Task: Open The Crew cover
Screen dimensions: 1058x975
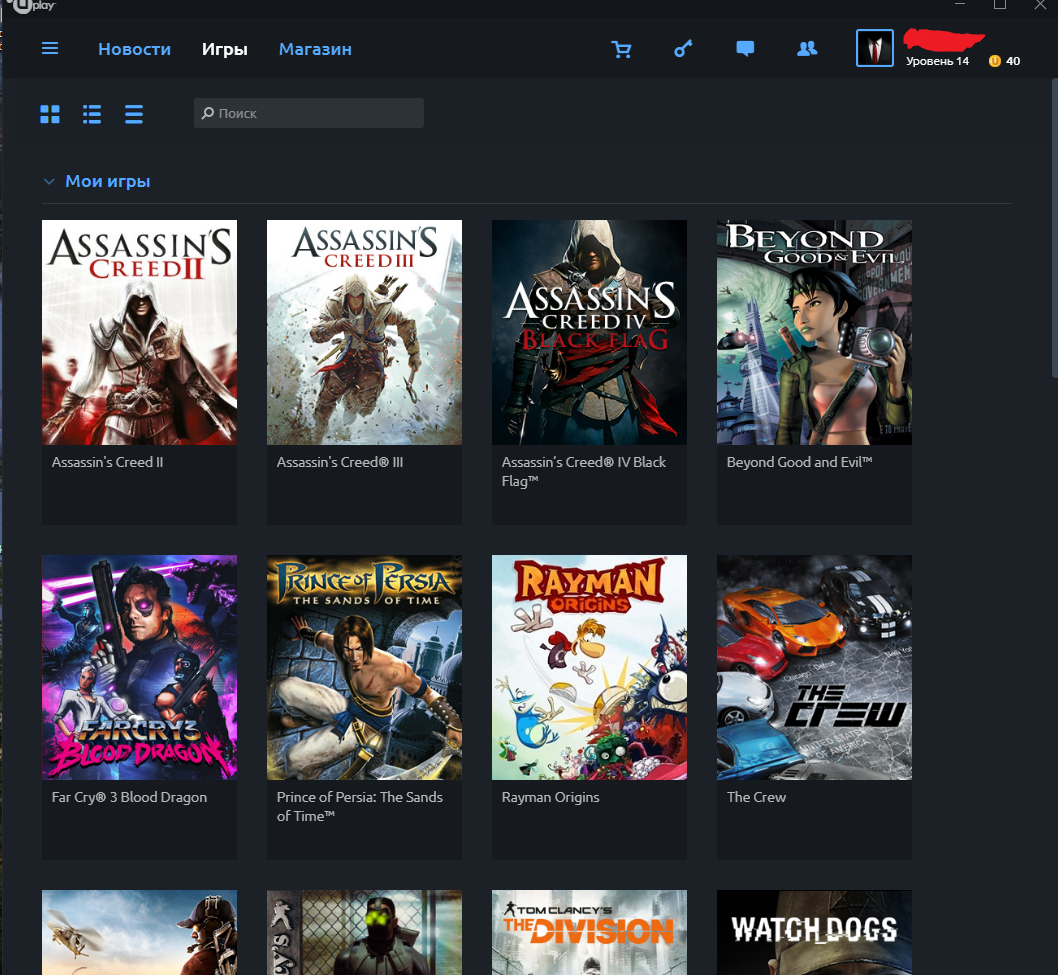Action: pyautogui.click(x=814, y=667)
